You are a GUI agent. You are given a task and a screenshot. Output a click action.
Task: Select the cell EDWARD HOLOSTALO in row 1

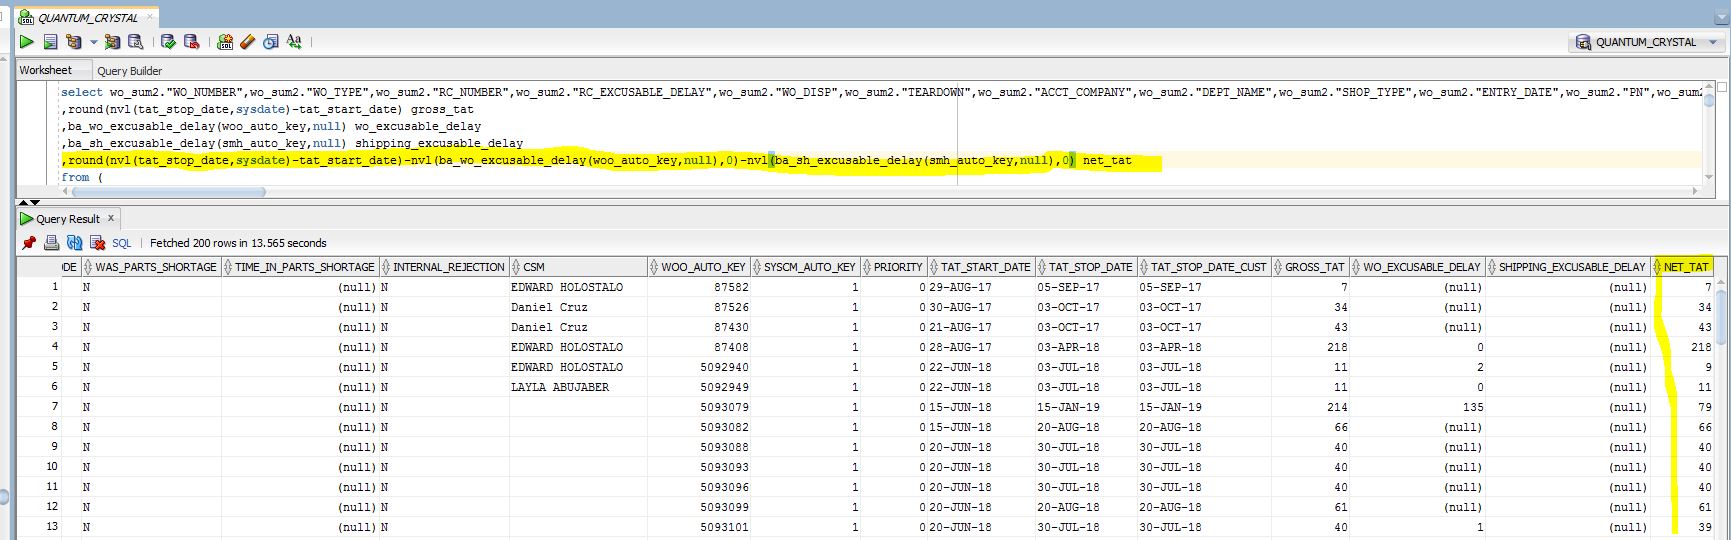coord(578,287)
